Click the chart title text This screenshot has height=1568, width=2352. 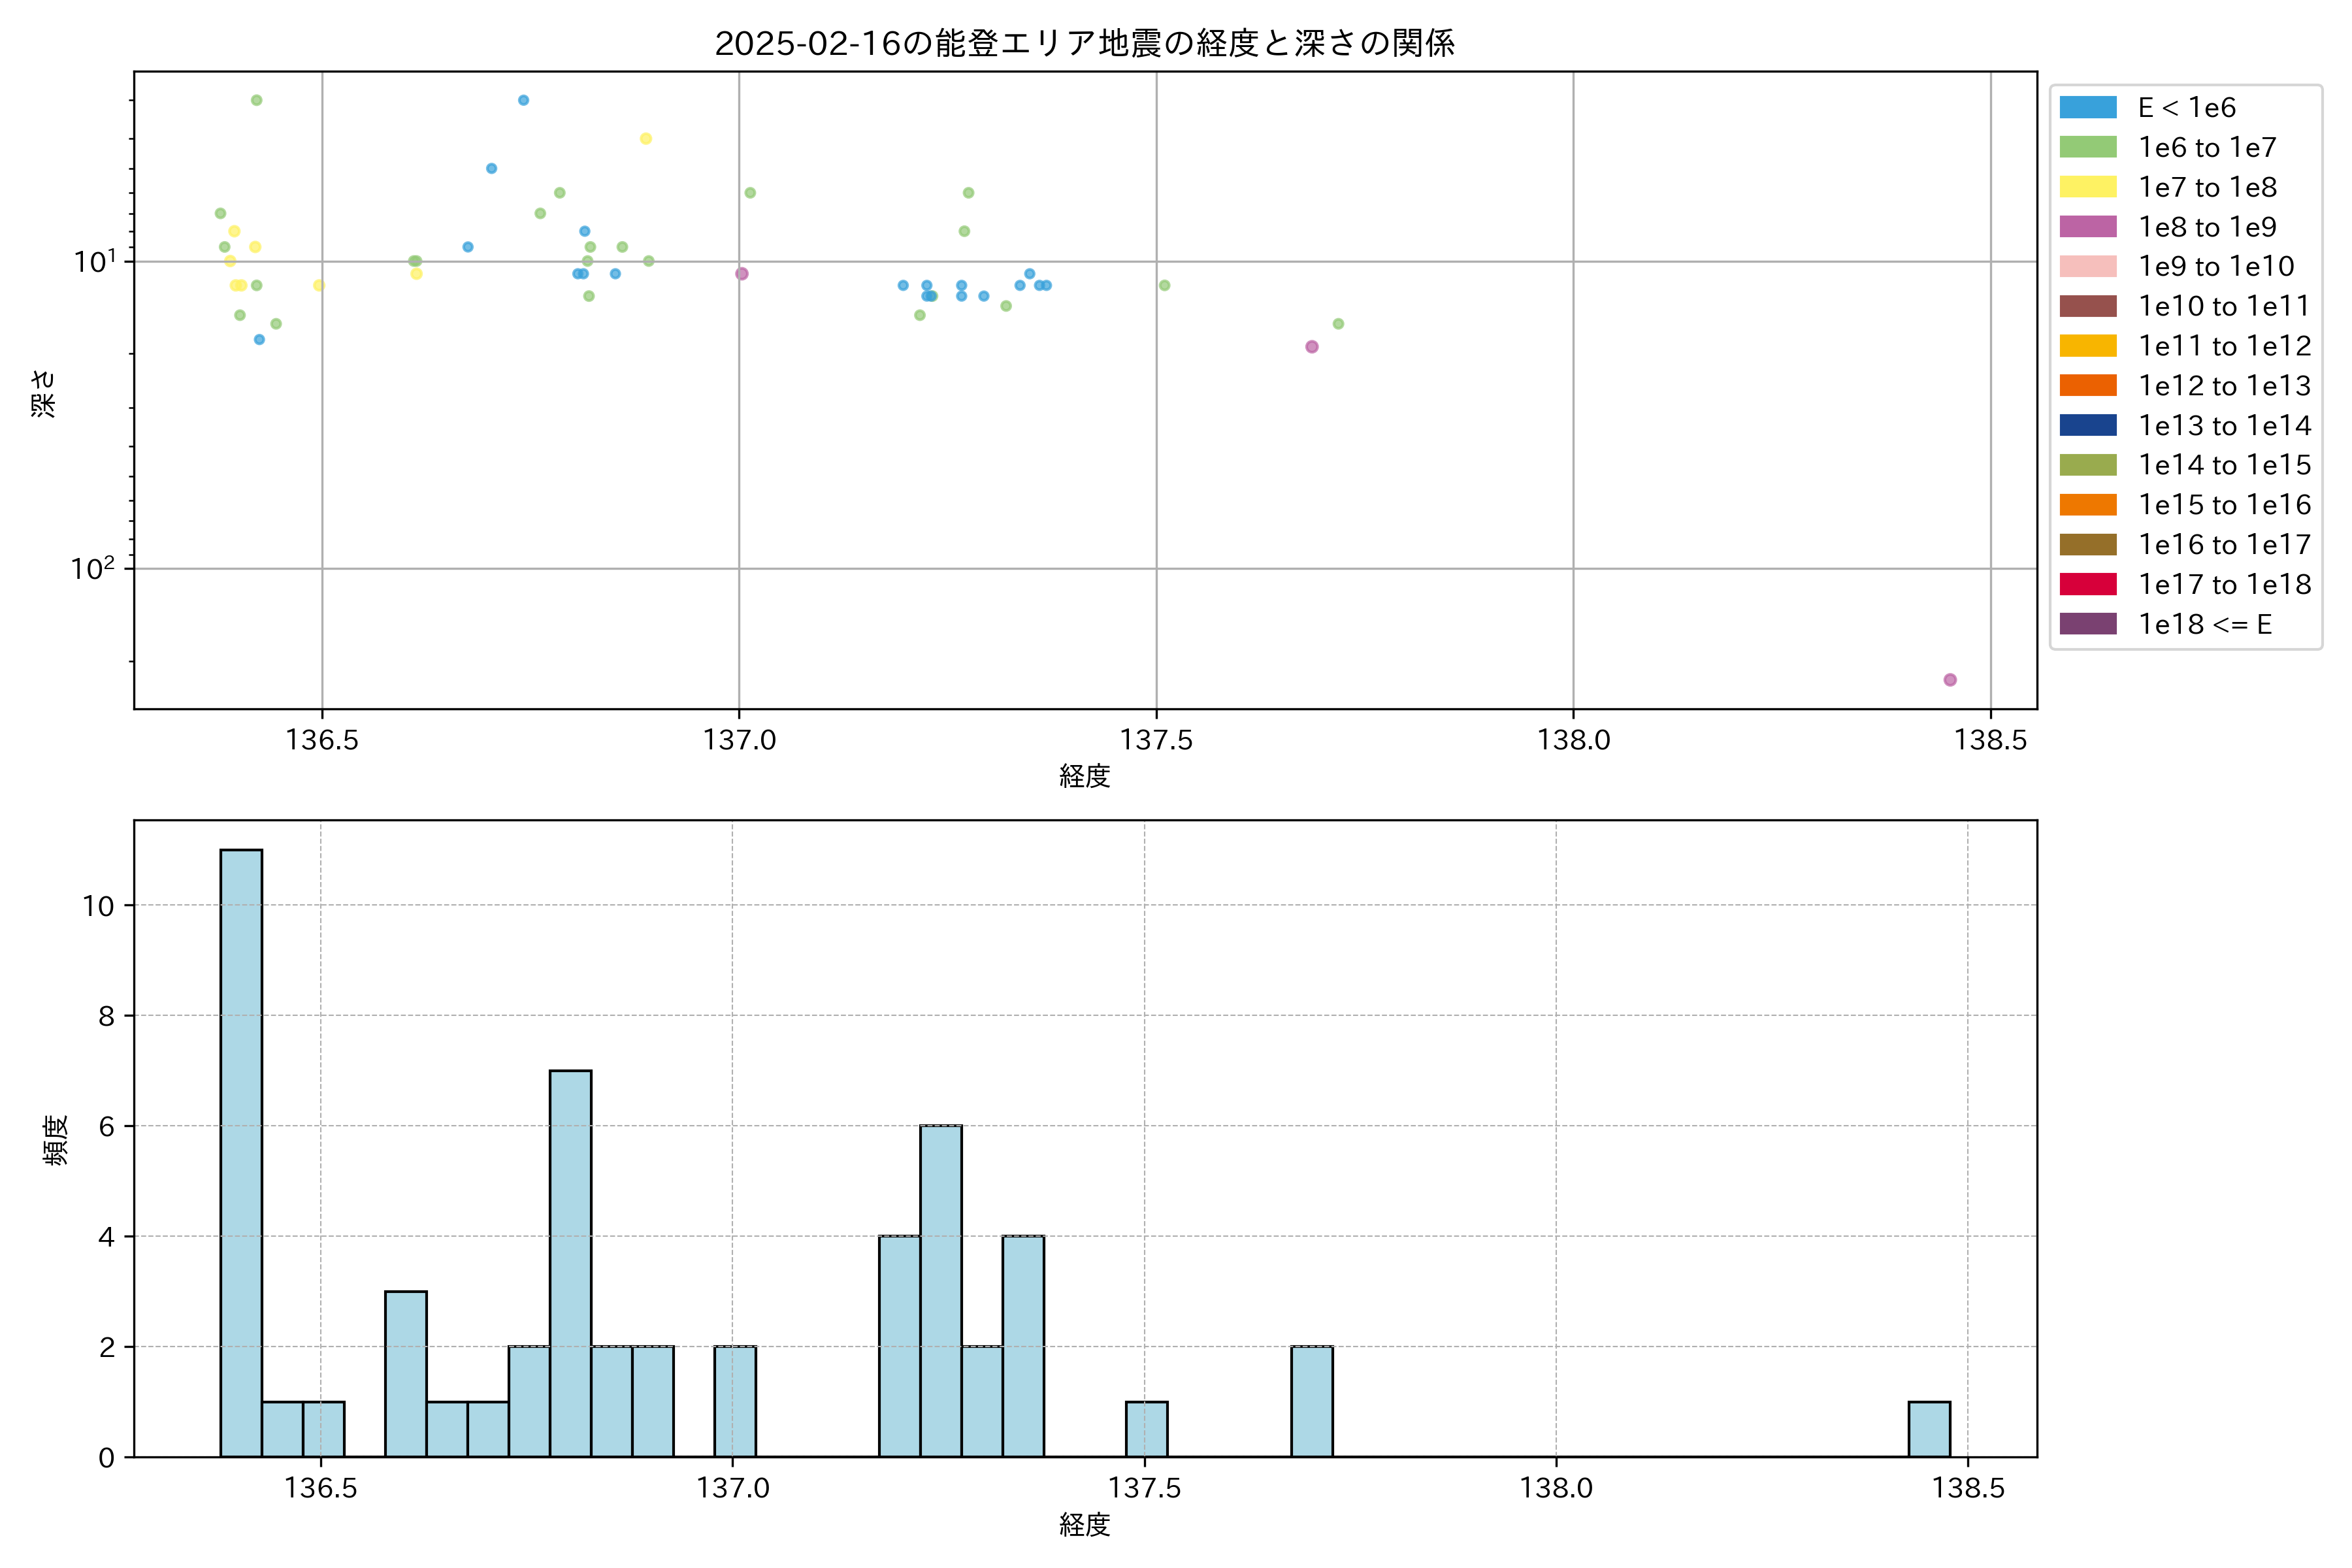[x=1084, y=43]
